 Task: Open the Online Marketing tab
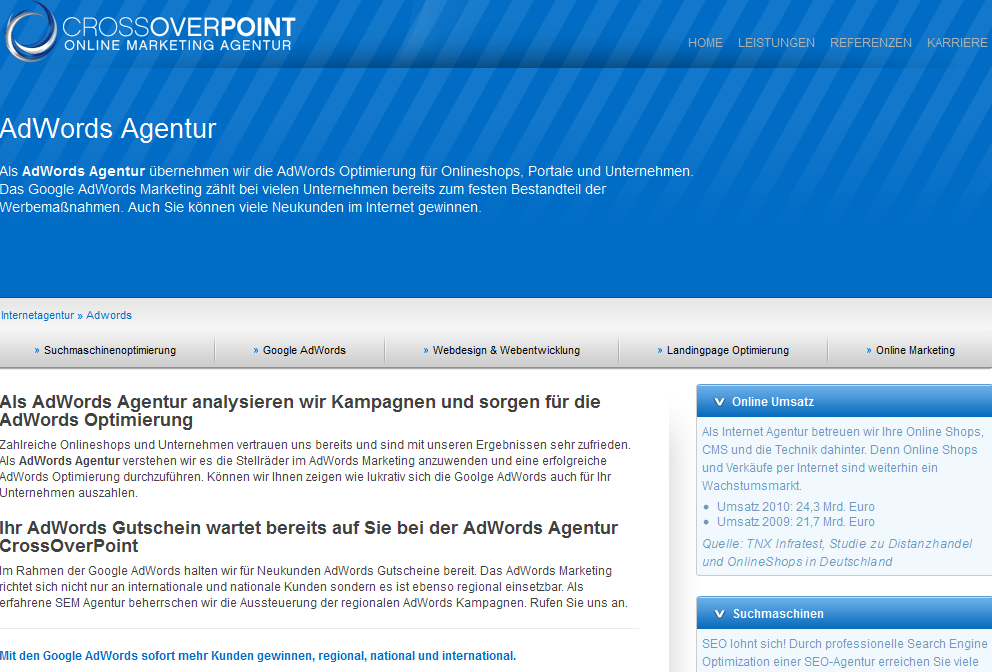pyautogui.click(x=914, y=350)
